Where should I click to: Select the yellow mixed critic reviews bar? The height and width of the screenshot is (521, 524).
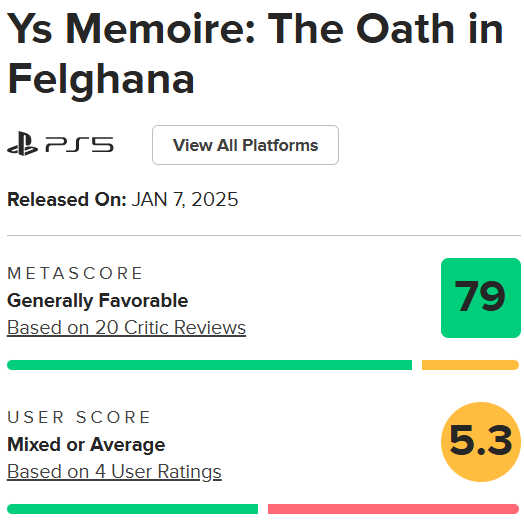[470, 365]
